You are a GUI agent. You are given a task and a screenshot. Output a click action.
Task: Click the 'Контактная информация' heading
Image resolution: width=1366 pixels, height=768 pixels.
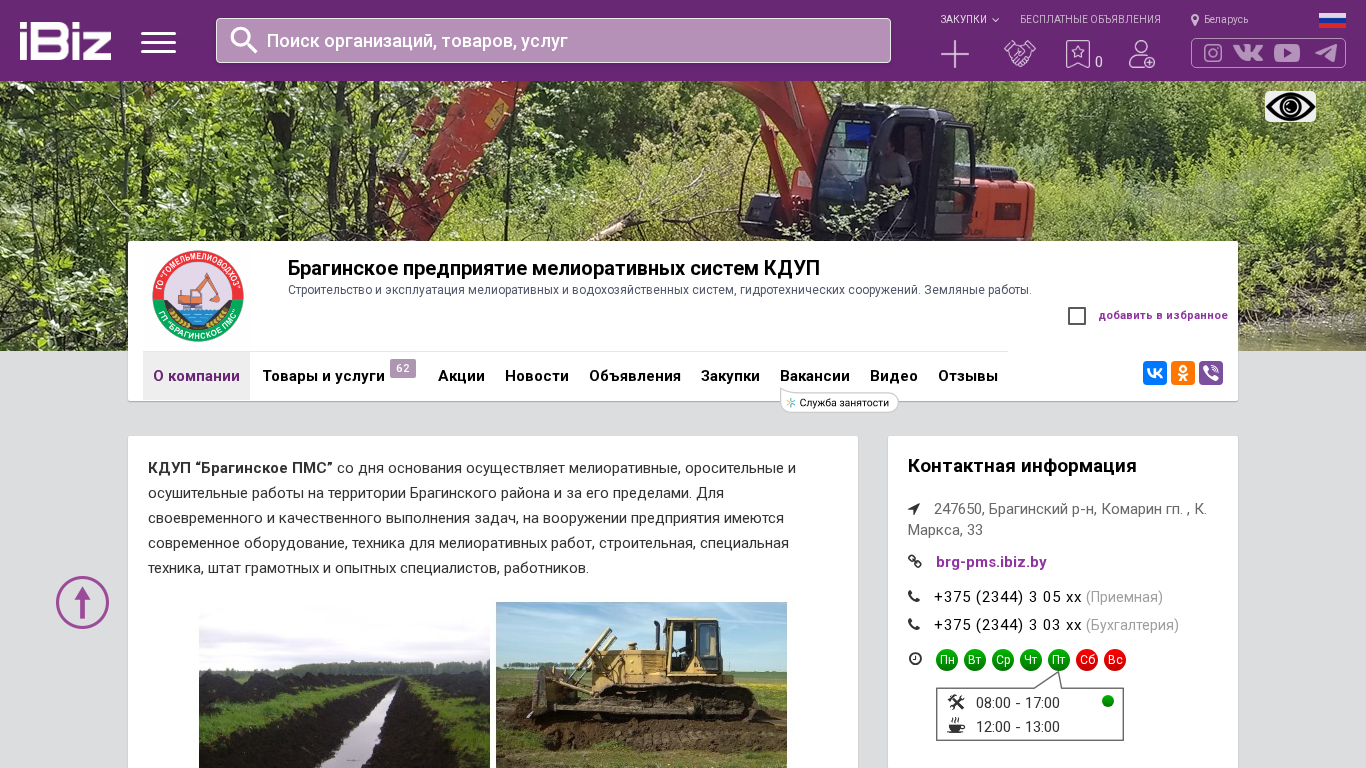[x=1022, y=466]
